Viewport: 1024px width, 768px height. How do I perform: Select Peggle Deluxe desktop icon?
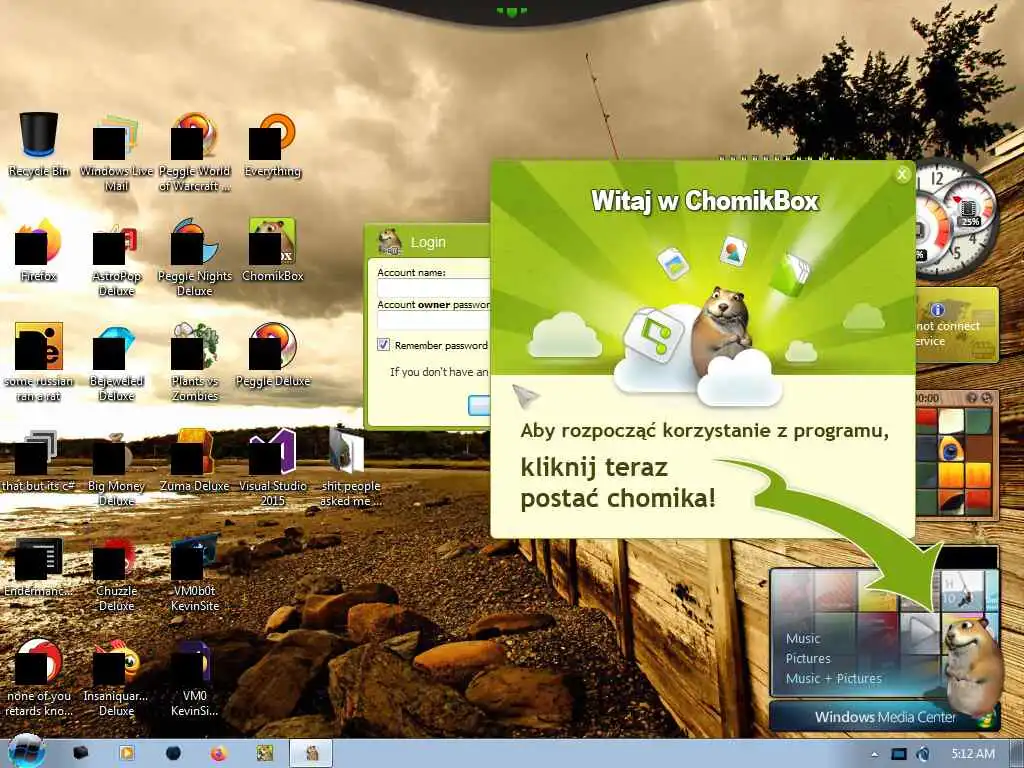pos(272,355)
